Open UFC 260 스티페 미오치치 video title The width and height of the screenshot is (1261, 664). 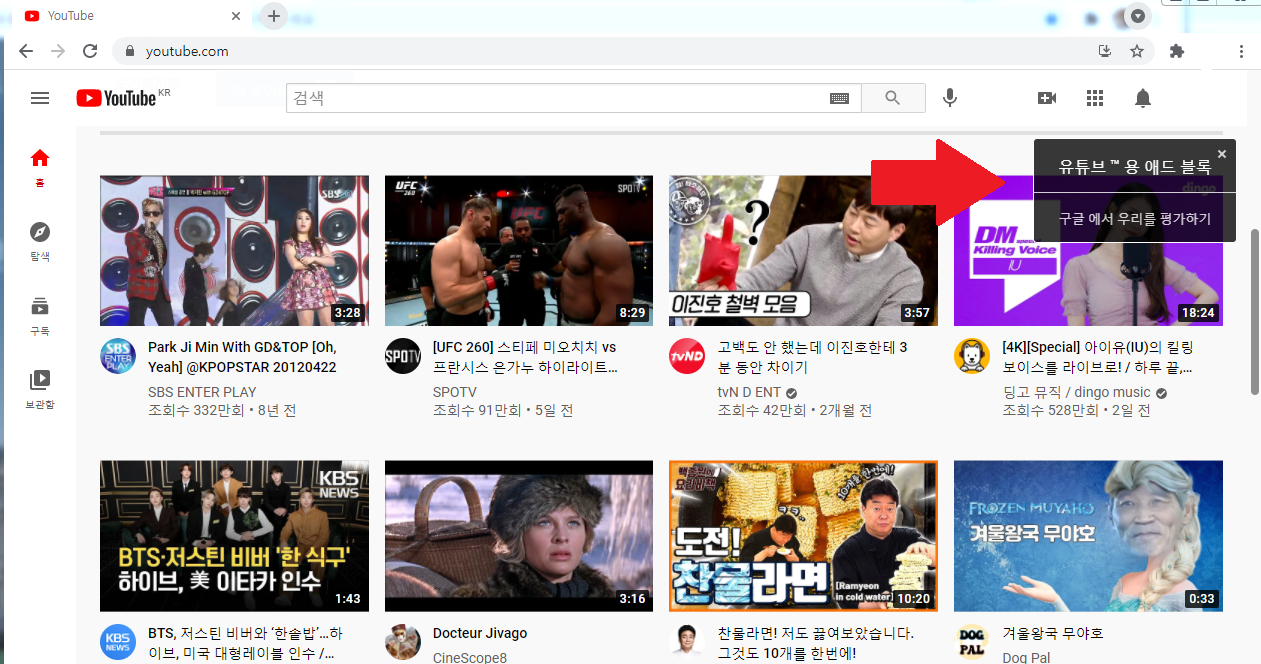(527, 357)
